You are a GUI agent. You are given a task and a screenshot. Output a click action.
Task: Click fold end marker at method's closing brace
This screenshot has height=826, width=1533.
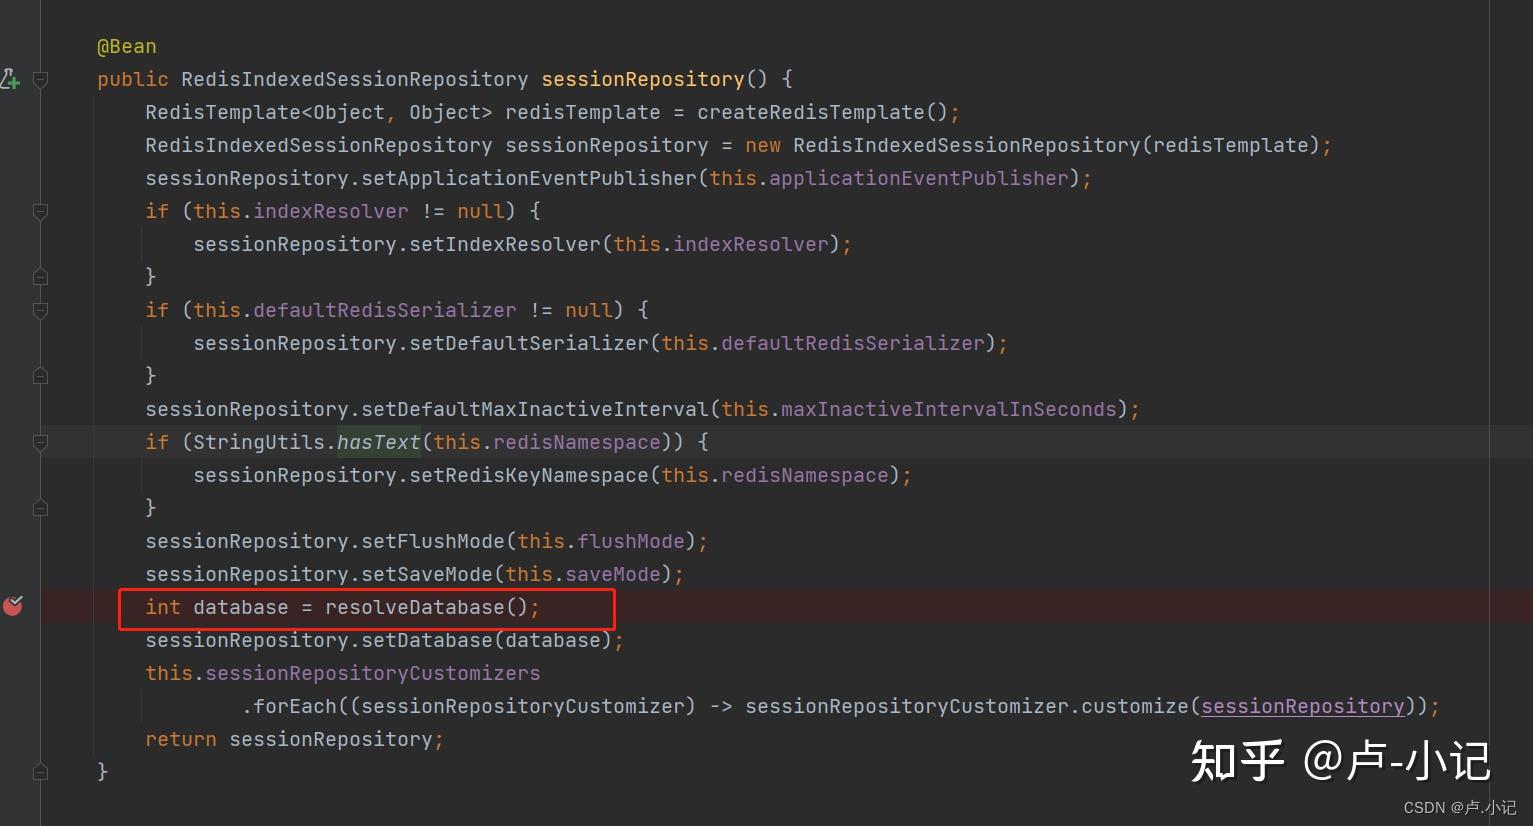[41, 771]
